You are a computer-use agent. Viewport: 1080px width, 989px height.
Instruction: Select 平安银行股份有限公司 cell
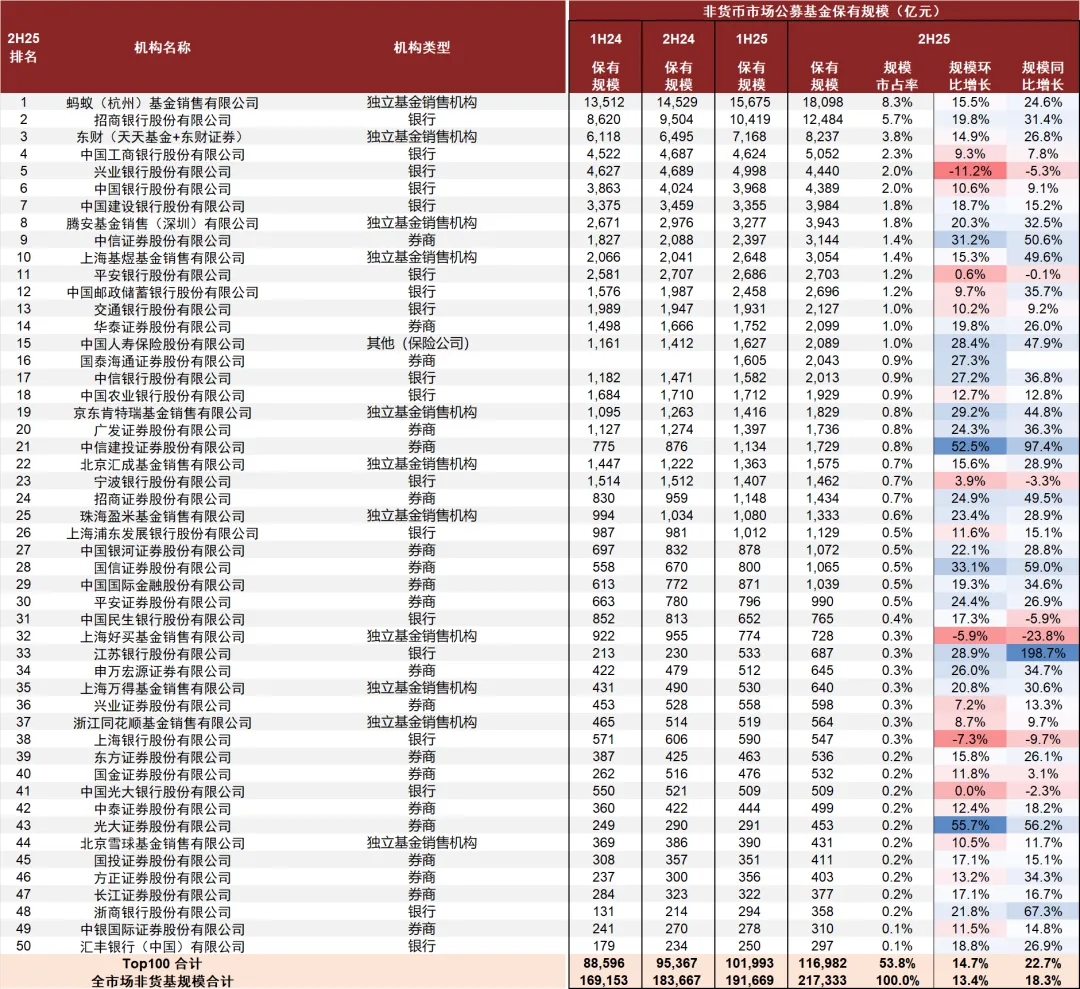click(163, 275)
